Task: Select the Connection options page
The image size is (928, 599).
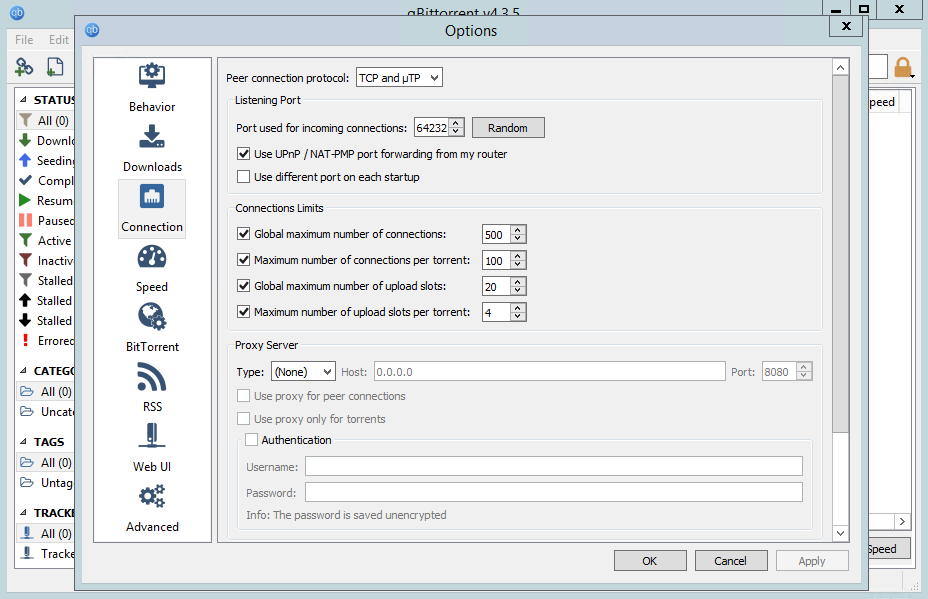Action: click(x=152, y=209)
